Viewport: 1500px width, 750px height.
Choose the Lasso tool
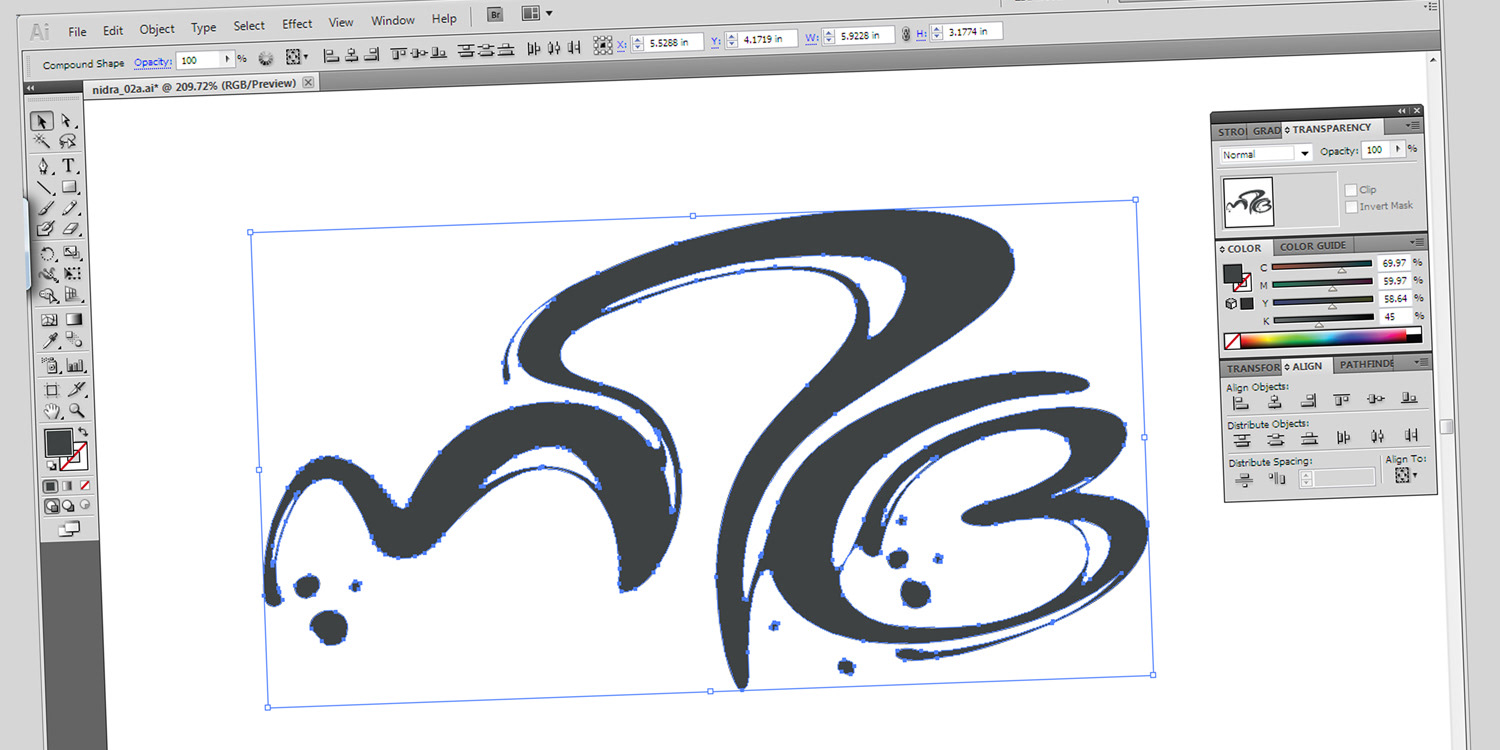click(68, 142)
